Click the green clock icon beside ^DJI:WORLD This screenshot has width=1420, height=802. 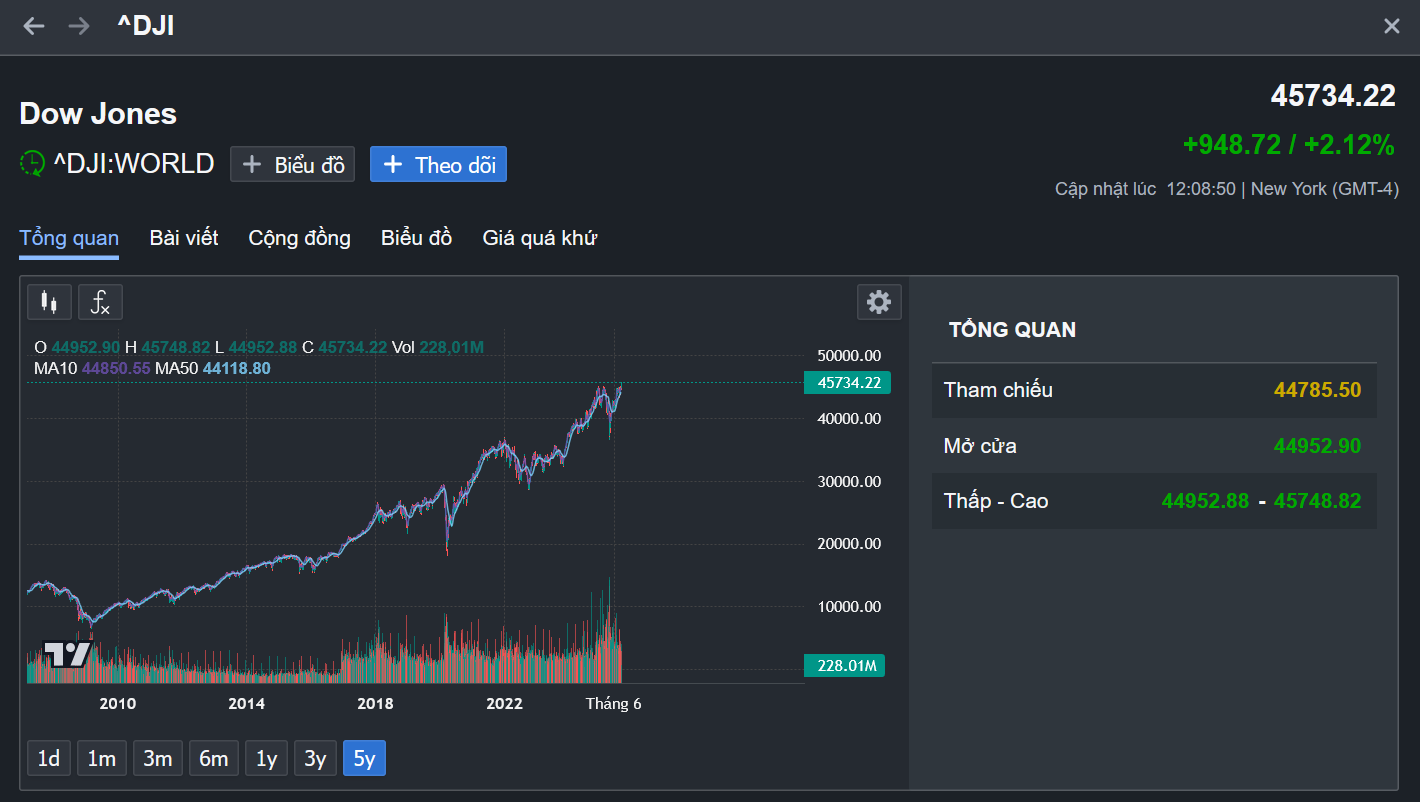pyautogui.click(x=32, y=164)
